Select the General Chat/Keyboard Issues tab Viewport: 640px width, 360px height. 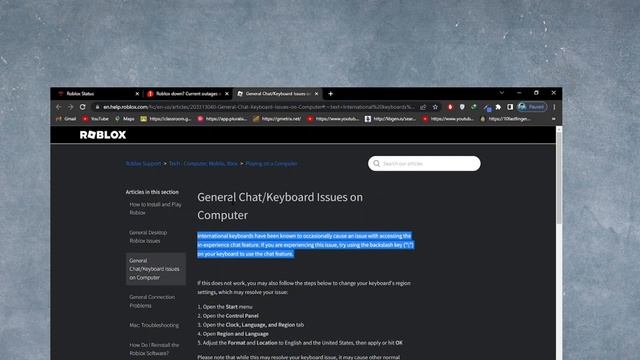277,94
